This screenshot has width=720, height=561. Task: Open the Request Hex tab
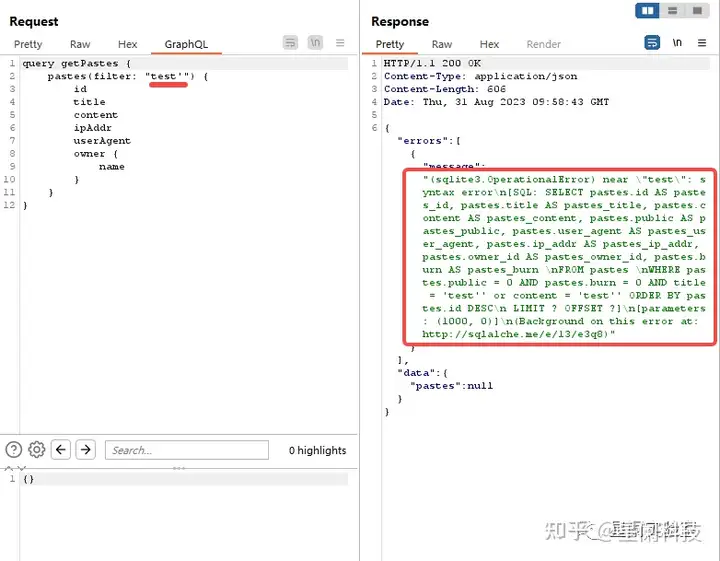pos(128,44)
